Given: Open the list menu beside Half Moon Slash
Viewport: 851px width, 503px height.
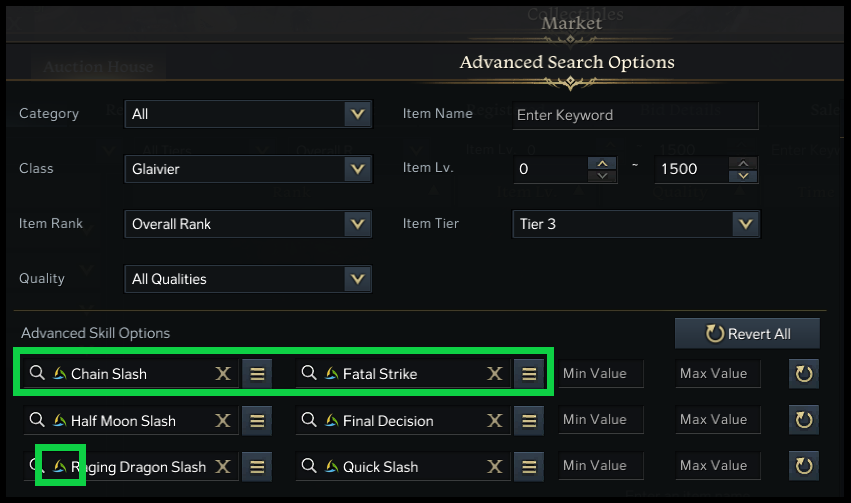Looking at the screenshot, I should [257, 421].
